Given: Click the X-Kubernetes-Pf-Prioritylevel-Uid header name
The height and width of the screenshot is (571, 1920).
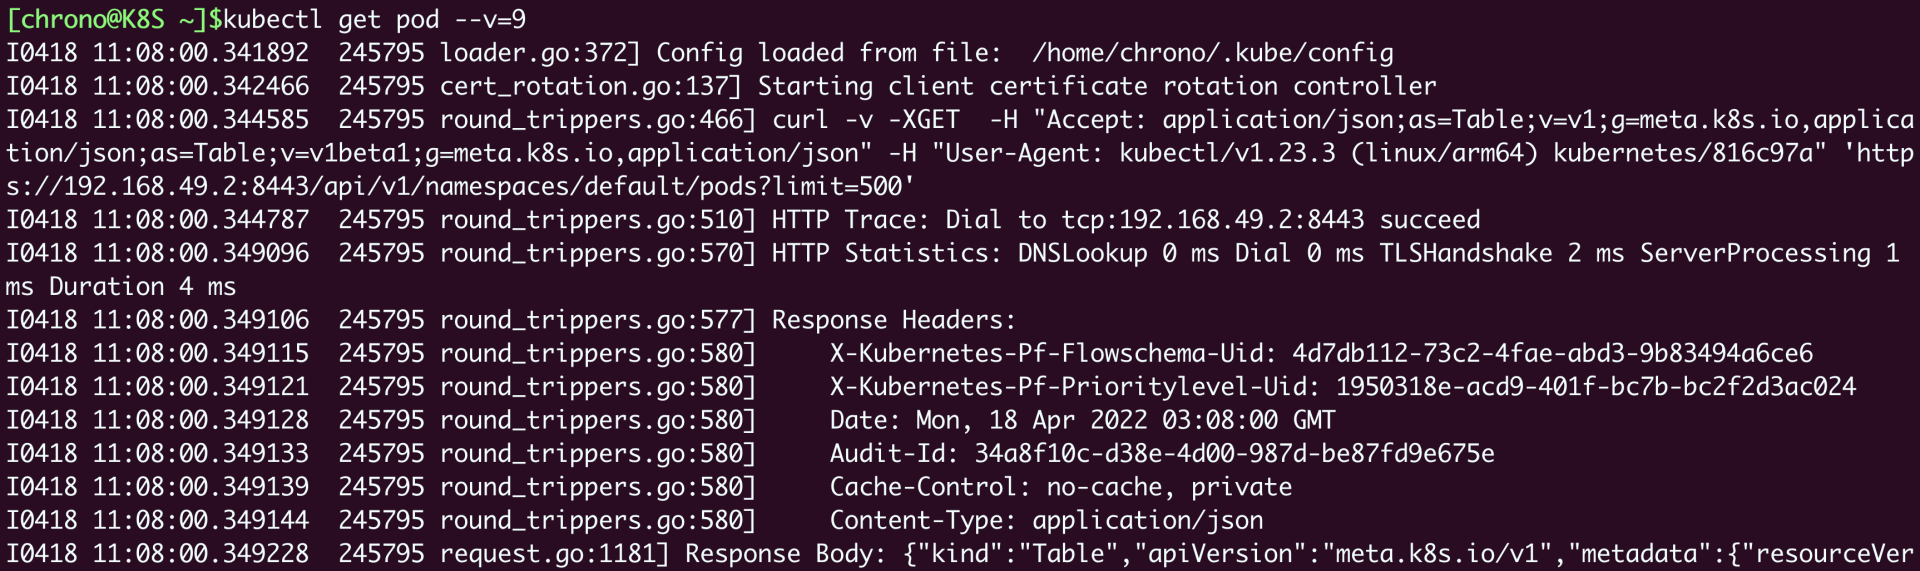Looking at the screenshot, I should click(x=1075, y=387).
